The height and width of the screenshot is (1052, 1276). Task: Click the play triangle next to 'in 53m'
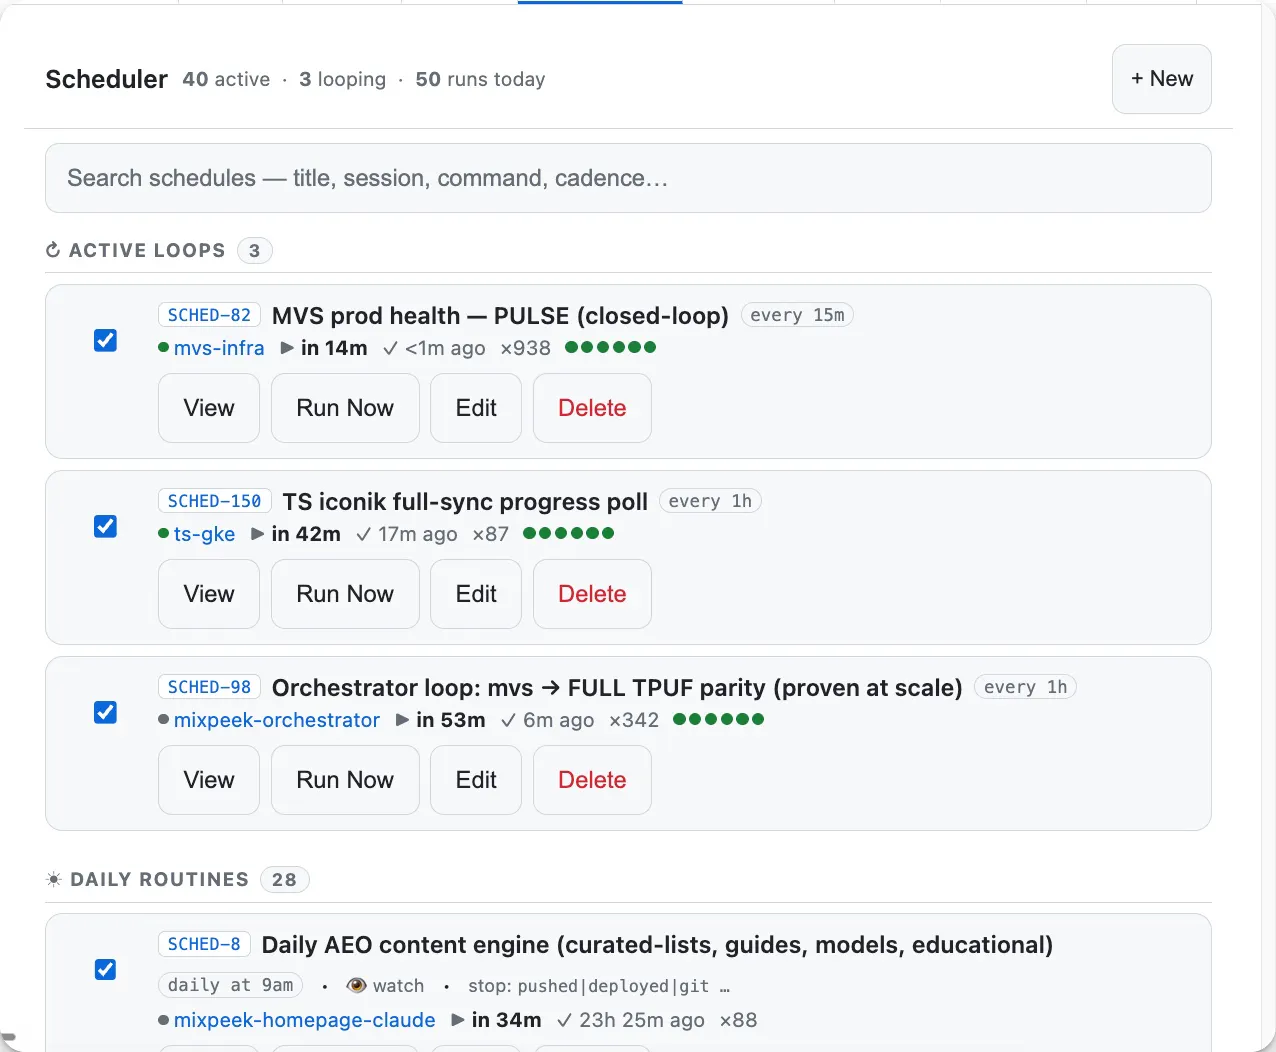(x=402, y=719)
